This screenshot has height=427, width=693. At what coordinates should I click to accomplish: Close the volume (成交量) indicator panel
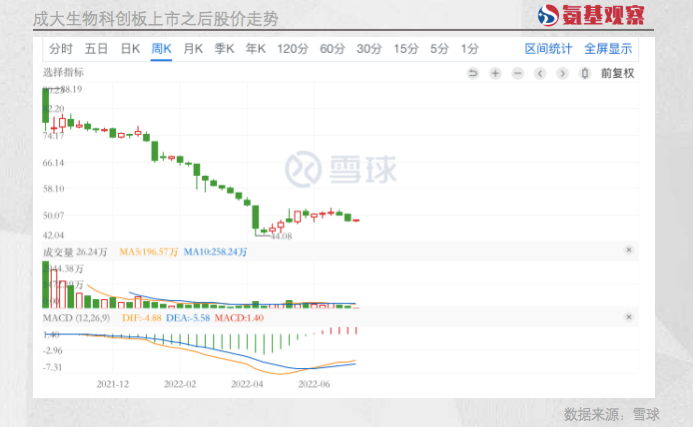[x=628, y=250]
